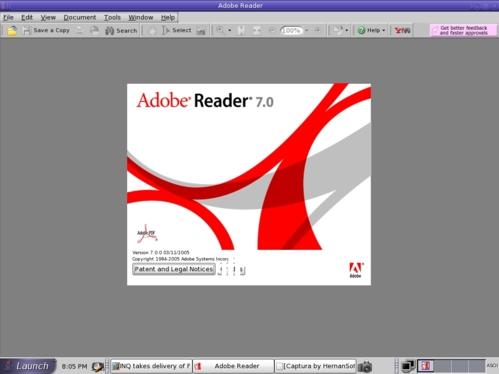Activate the Select text tool
Screen dimensions: 499x374
click(177, 30)
